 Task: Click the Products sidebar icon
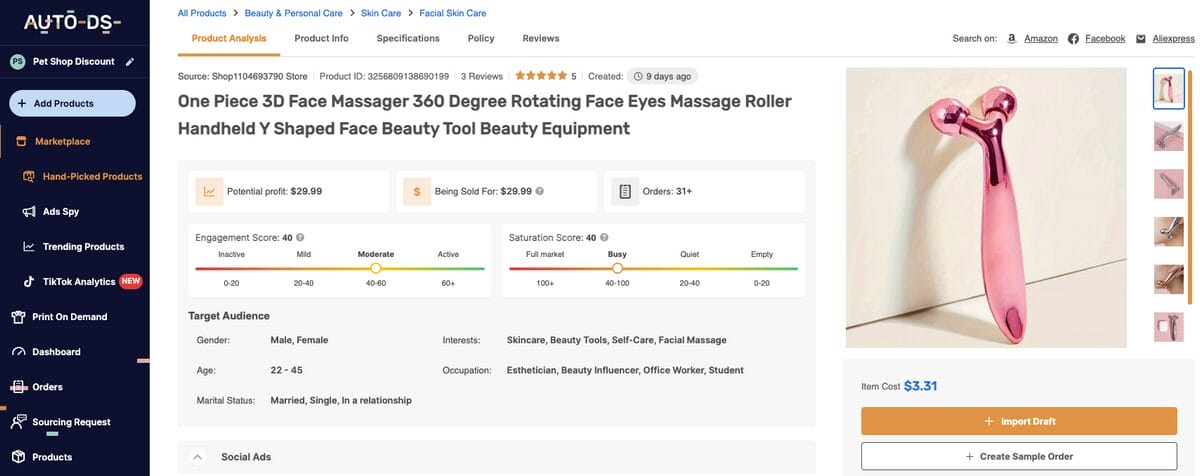click(x=17, y=457)
